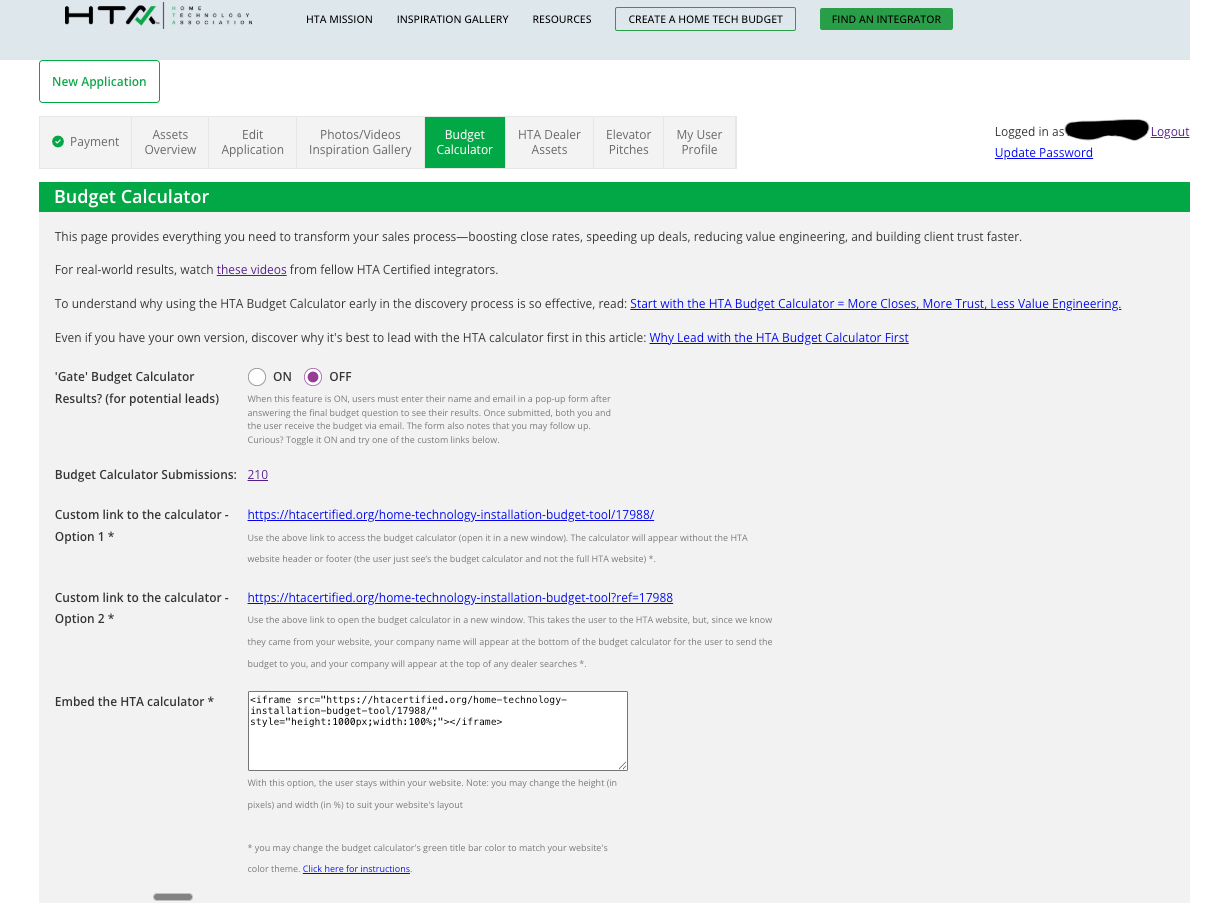Open the 'these videos' link
The width and height of the screenshot is (1221, 903).
[252, 270]
